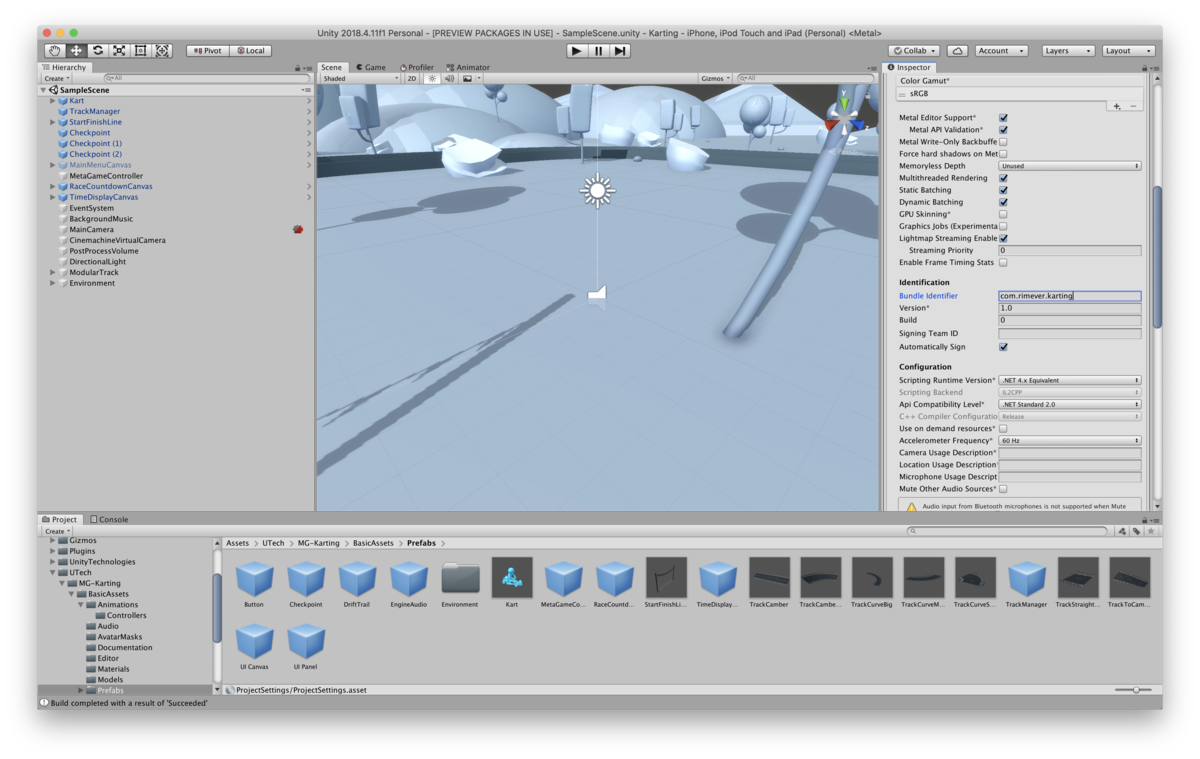This screenshot has height=759, width=1200.
Task: Select the Rect transform tool
Action: (143, 50)
